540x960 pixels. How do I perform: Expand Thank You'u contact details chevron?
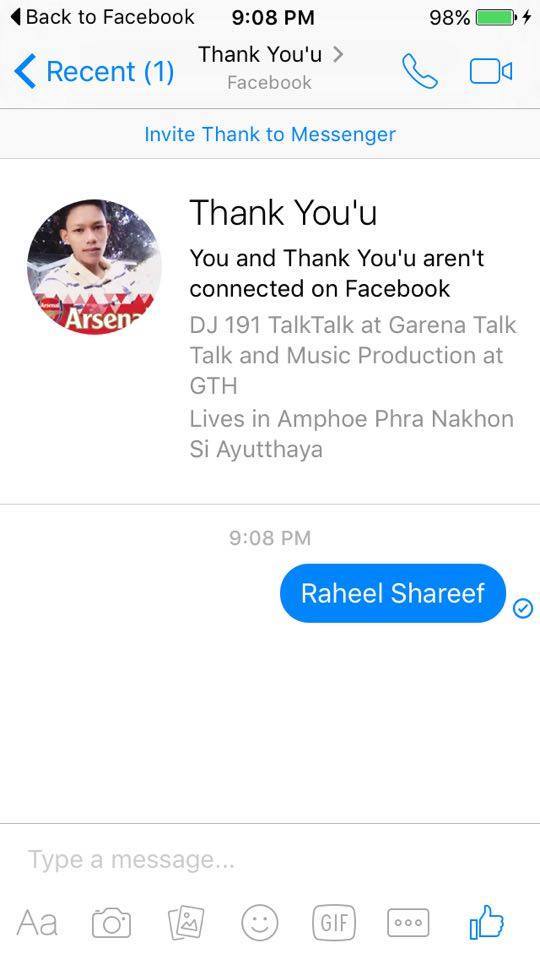pyautogui.click(x=338, y=54)
